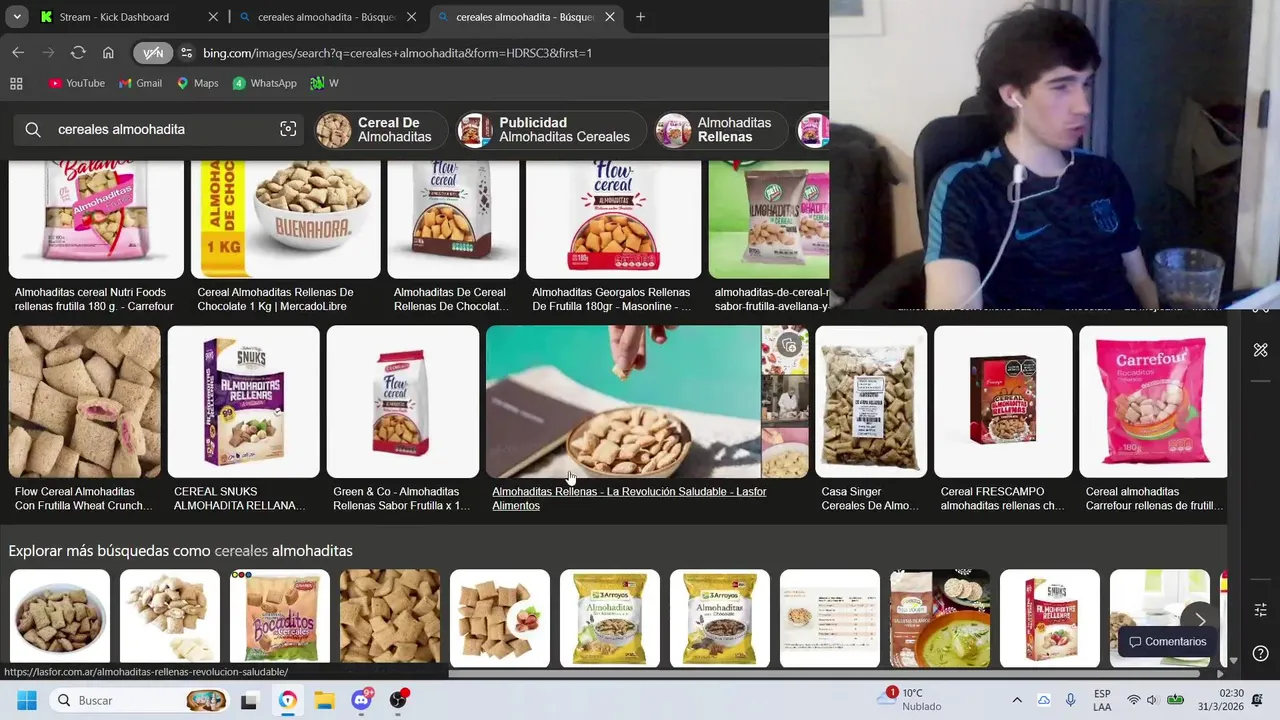Click almohaditas-de-cereal sabor-frutilla-avellana link
Viewport: 1280px width, 720px height.
click(x=771, y=299)
